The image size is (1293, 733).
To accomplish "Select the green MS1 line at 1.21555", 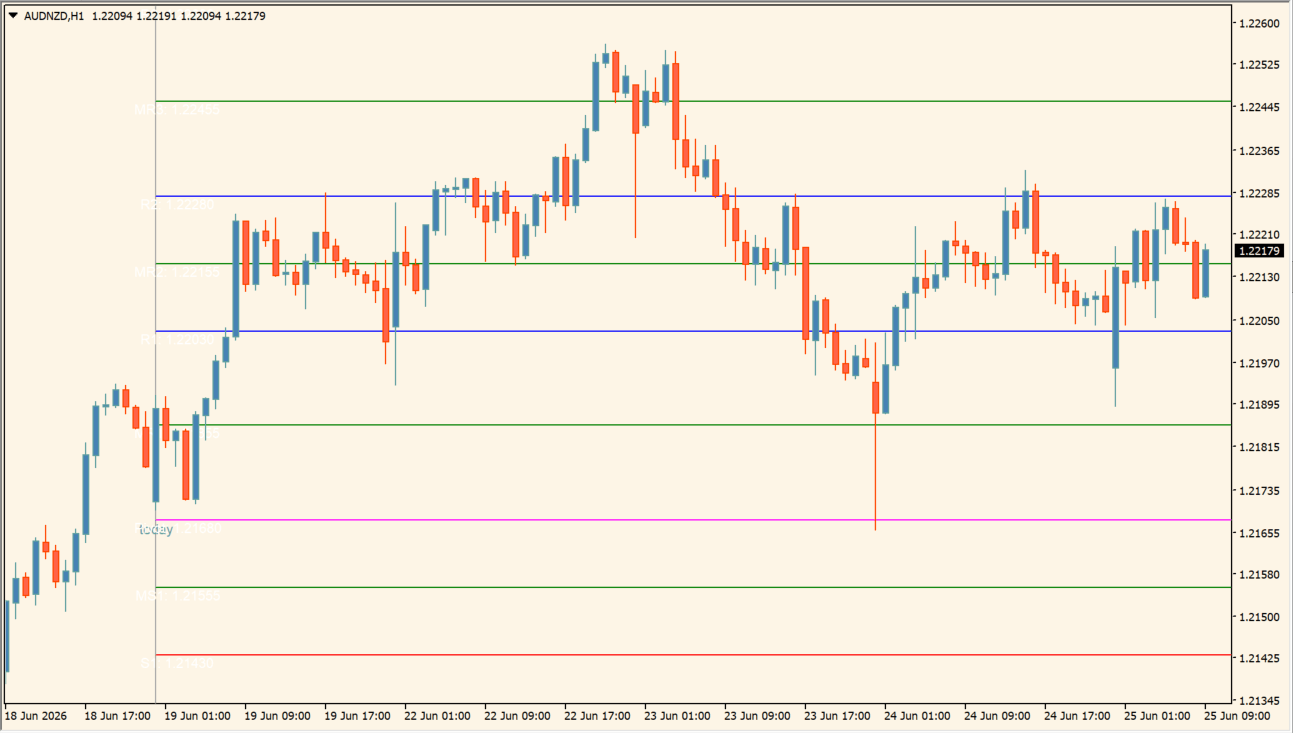I will click(x=694, y=587).
